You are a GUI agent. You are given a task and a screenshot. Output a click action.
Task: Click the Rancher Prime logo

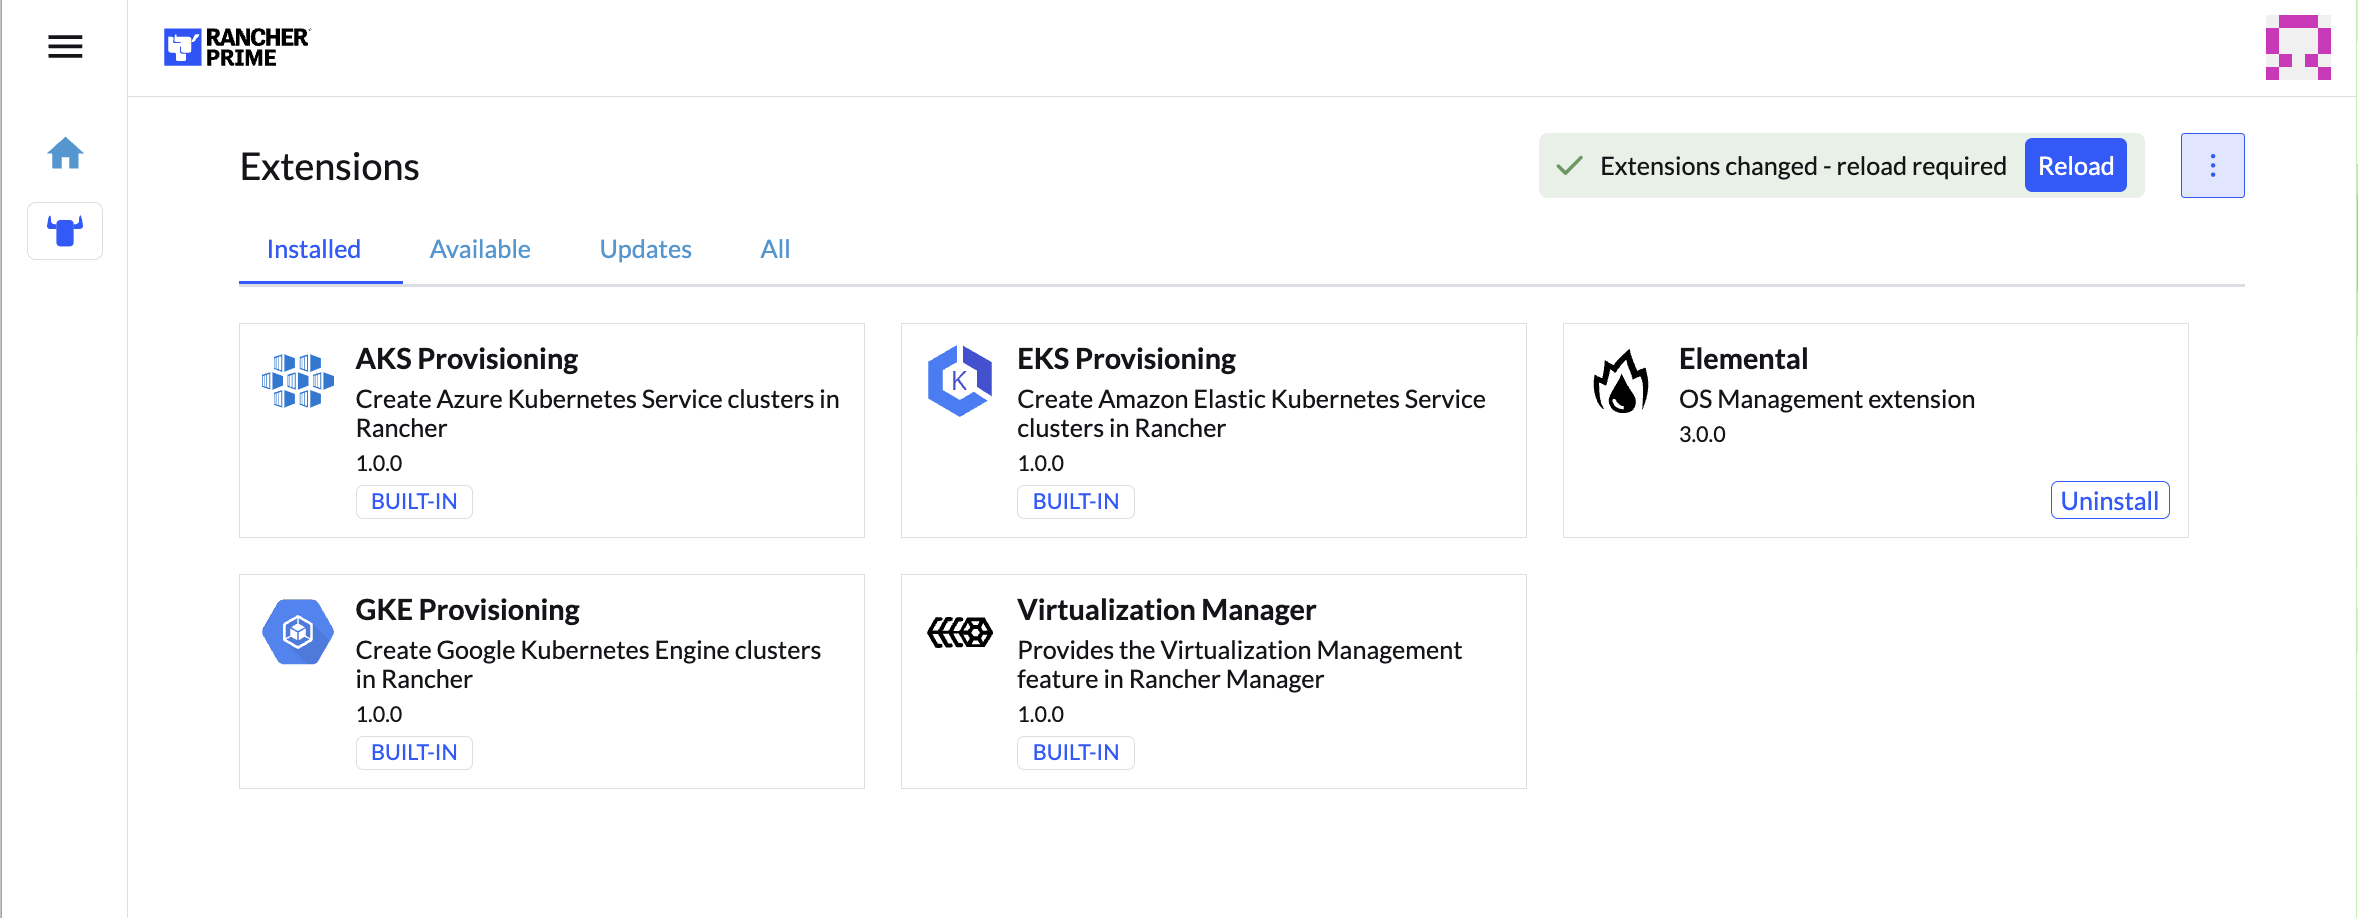coord(237,47)
